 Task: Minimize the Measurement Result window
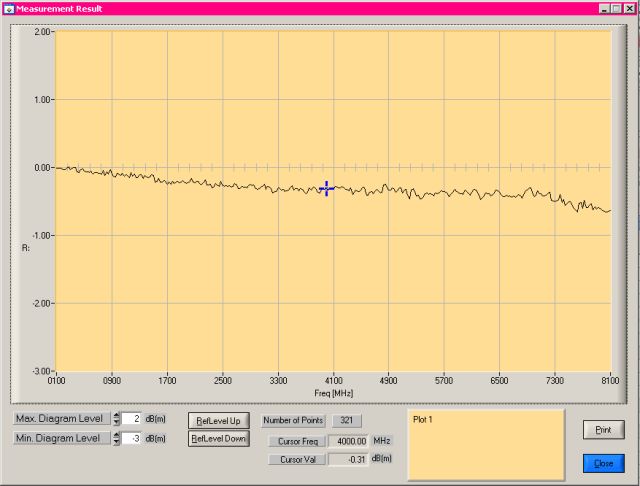point(604,9)
